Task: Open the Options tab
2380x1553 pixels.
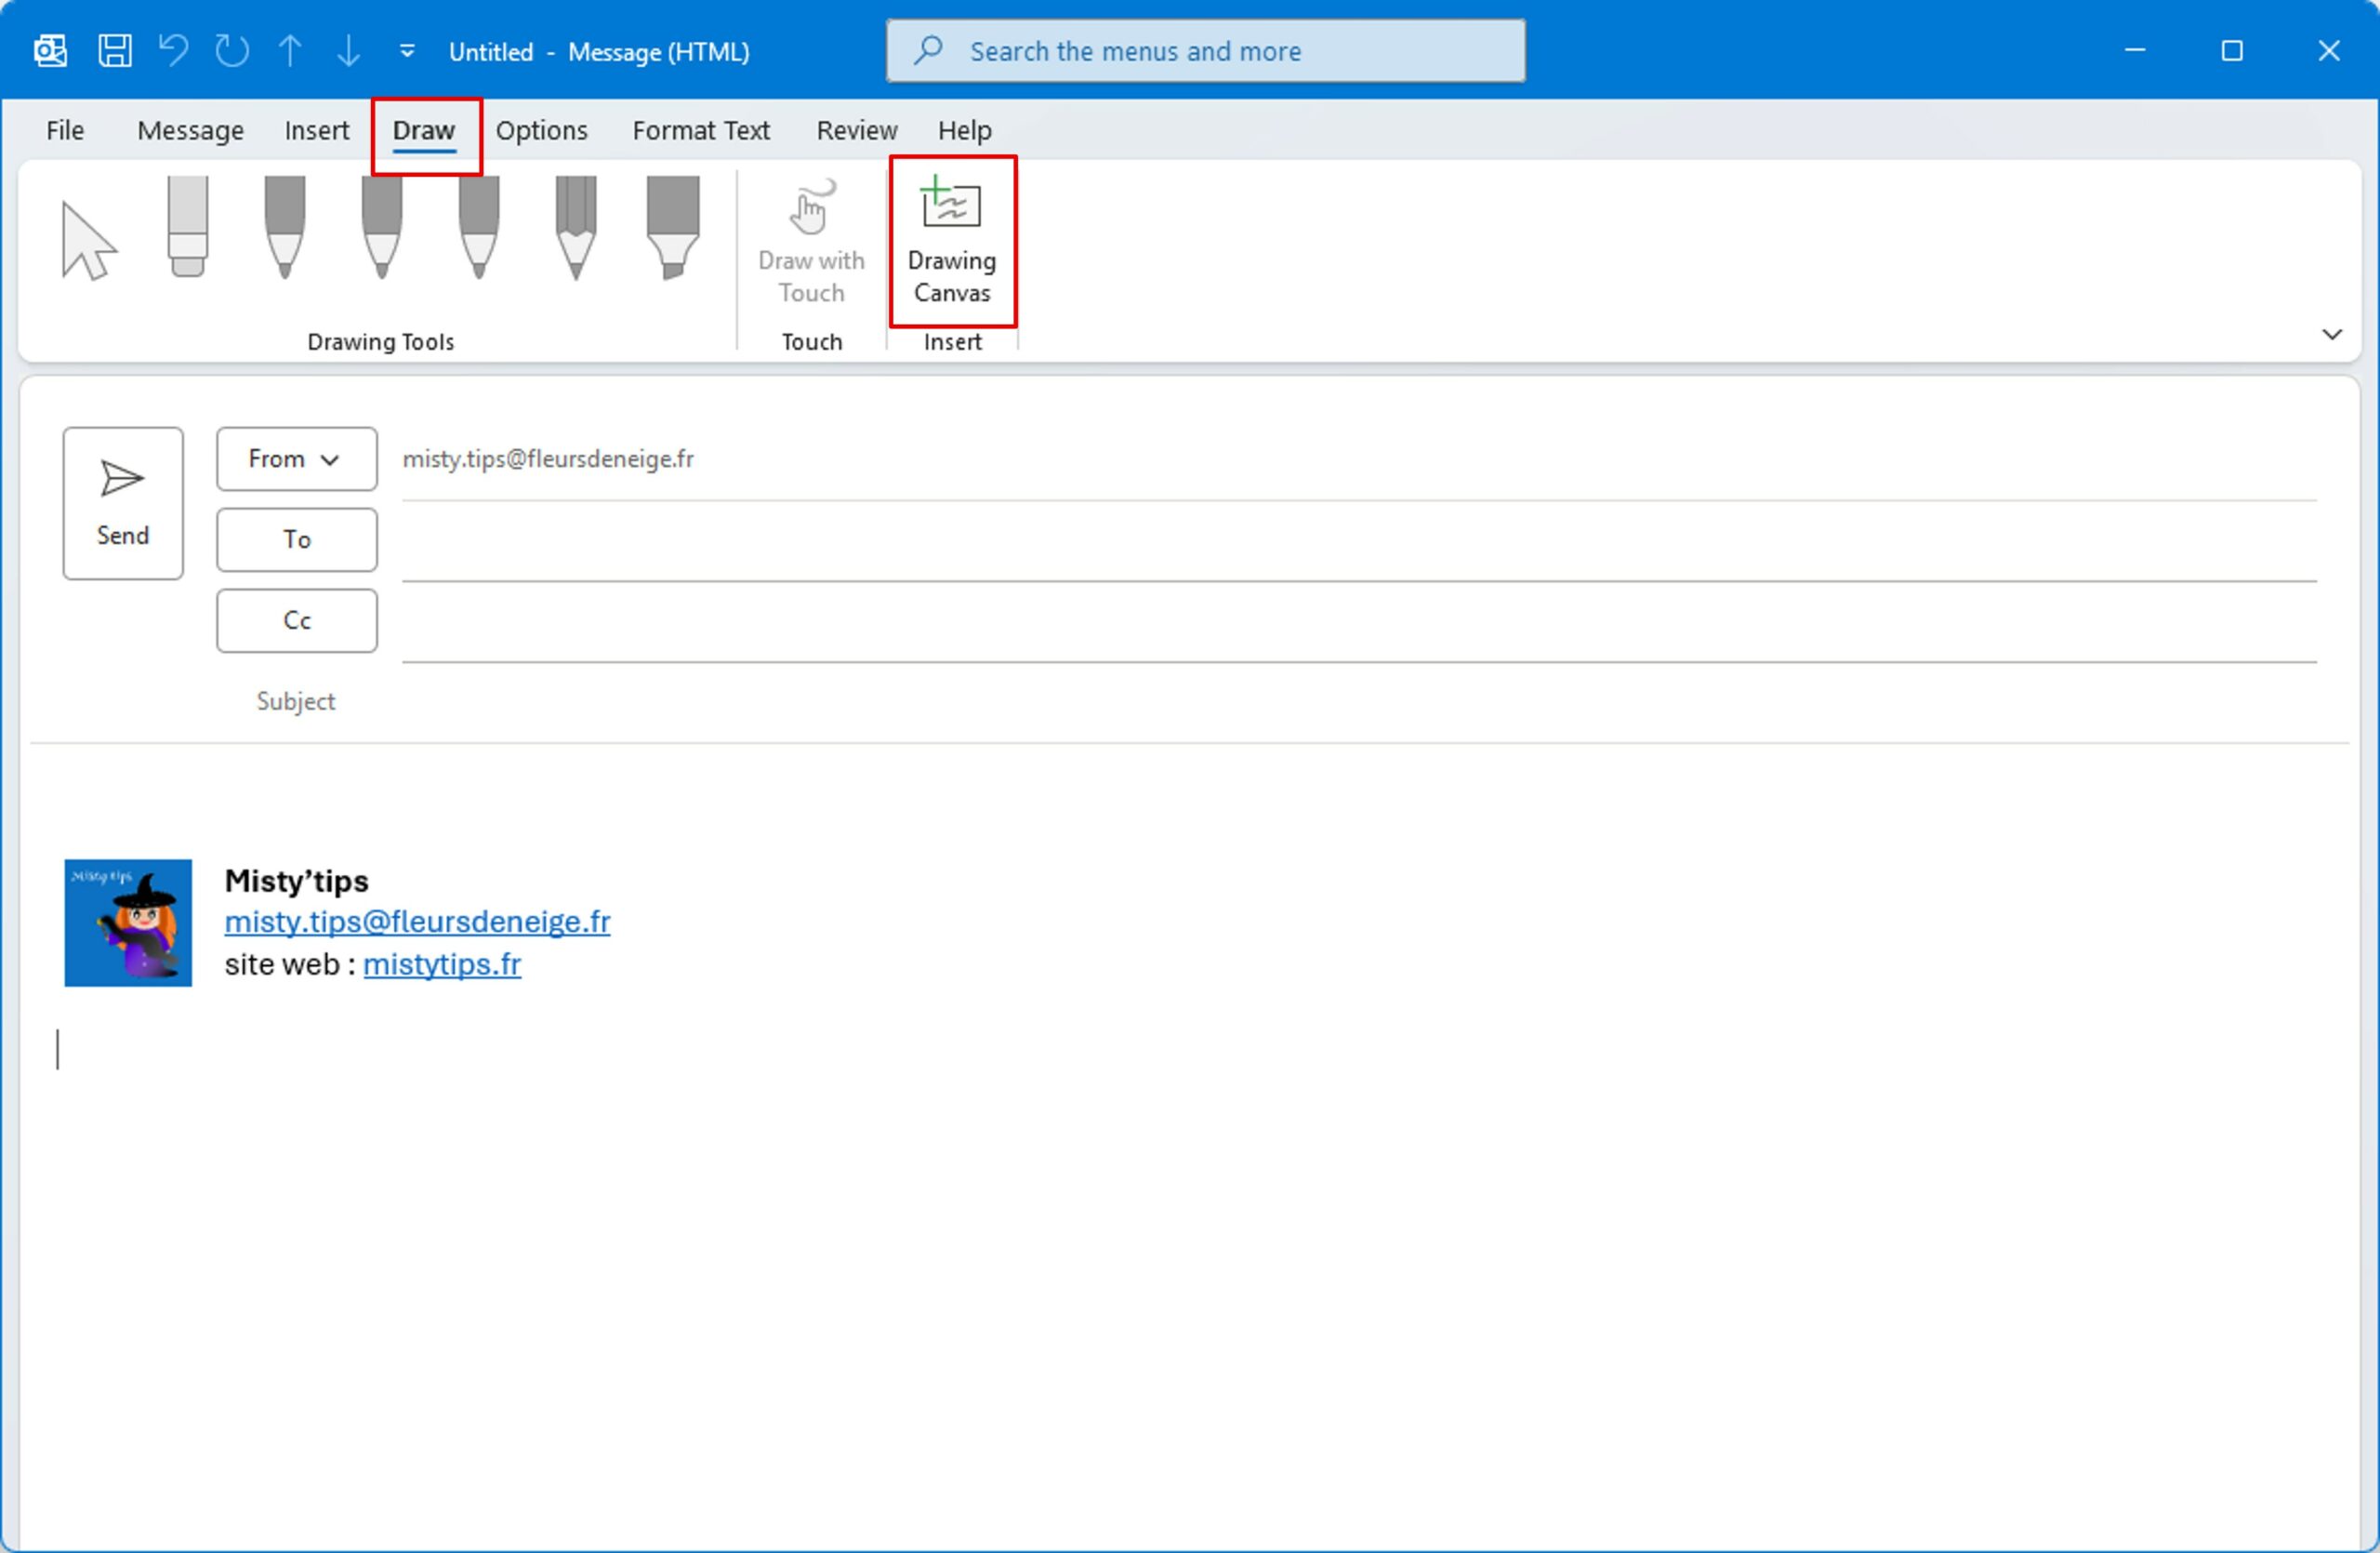Action: (541, 130)
